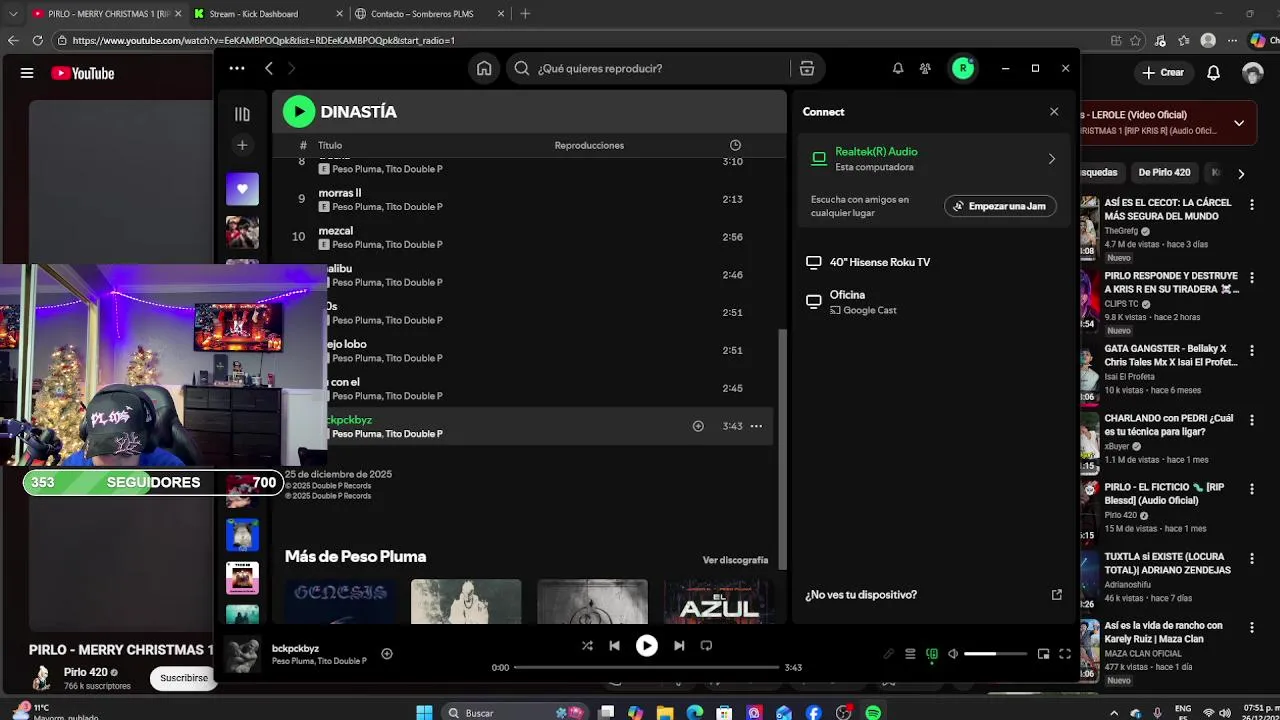Adjust Spotify volume slider

[x=995, y=654]
